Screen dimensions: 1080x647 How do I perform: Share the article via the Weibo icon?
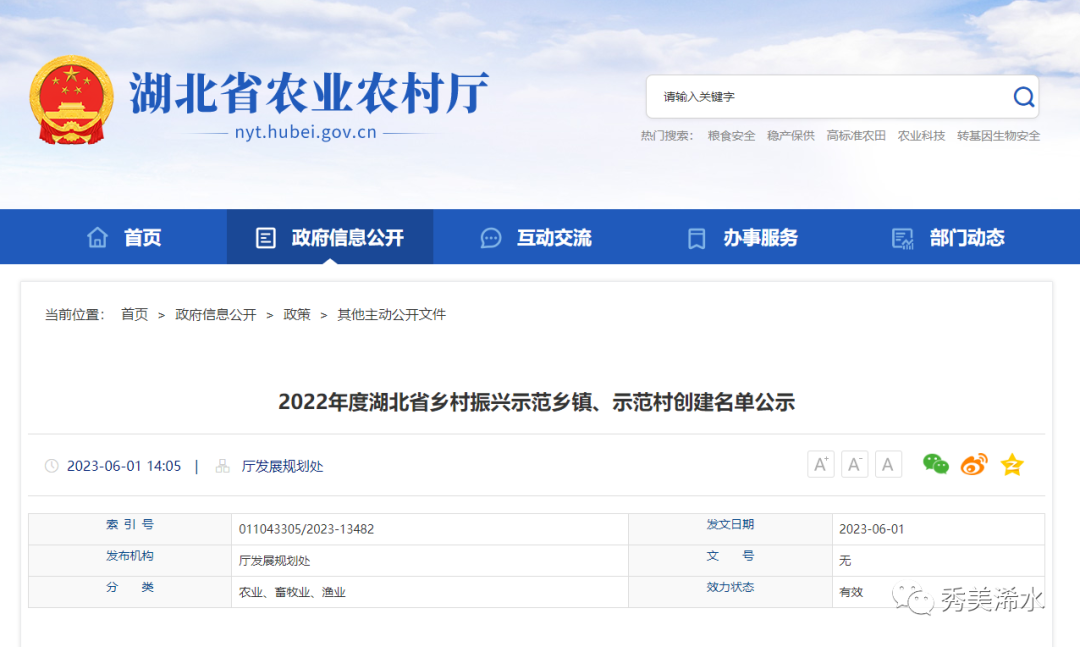click(x=974, y=464)
